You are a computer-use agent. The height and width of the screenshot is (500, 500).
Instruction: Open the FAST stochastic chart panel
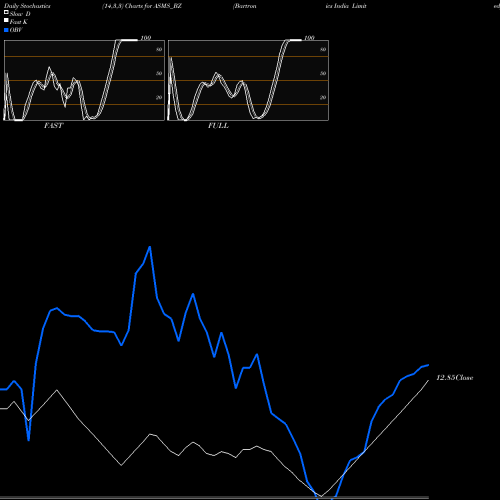pyautogui.click(x=84, y=80)
